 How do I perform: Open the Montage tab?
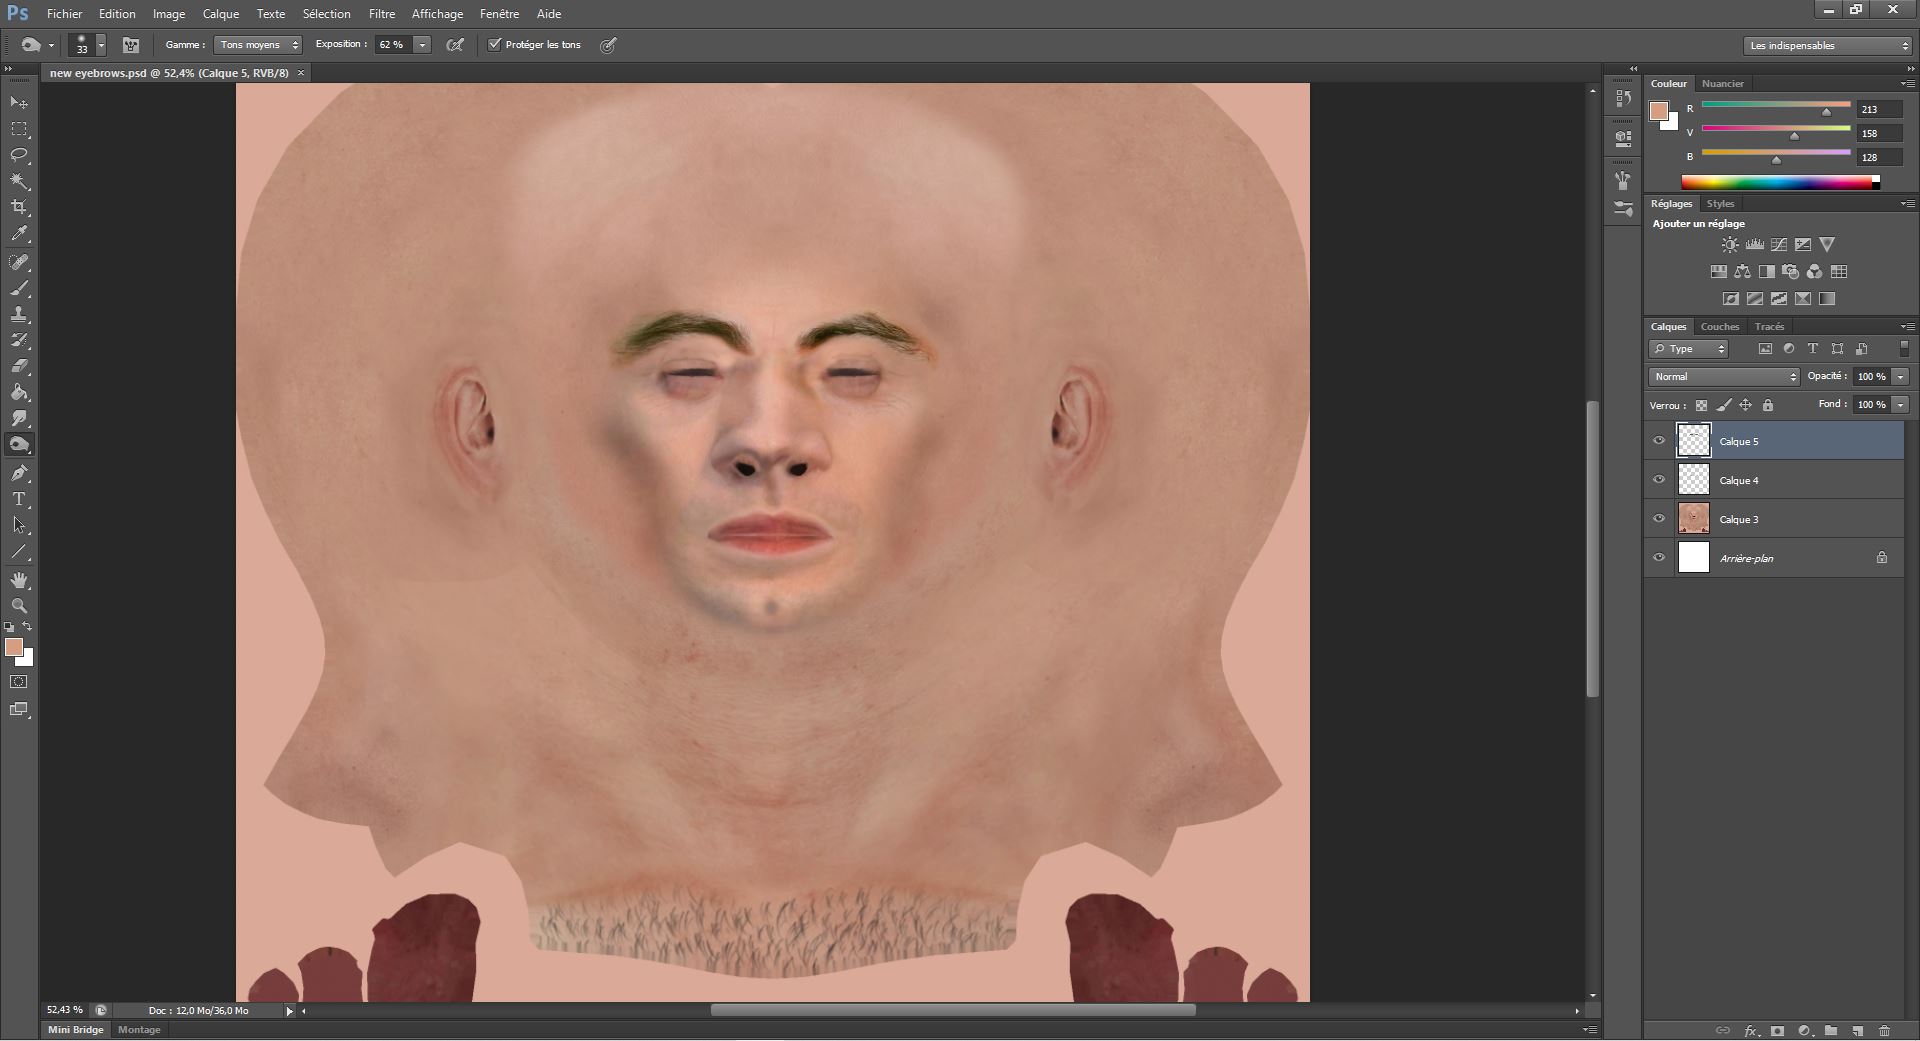[139, 1030]
